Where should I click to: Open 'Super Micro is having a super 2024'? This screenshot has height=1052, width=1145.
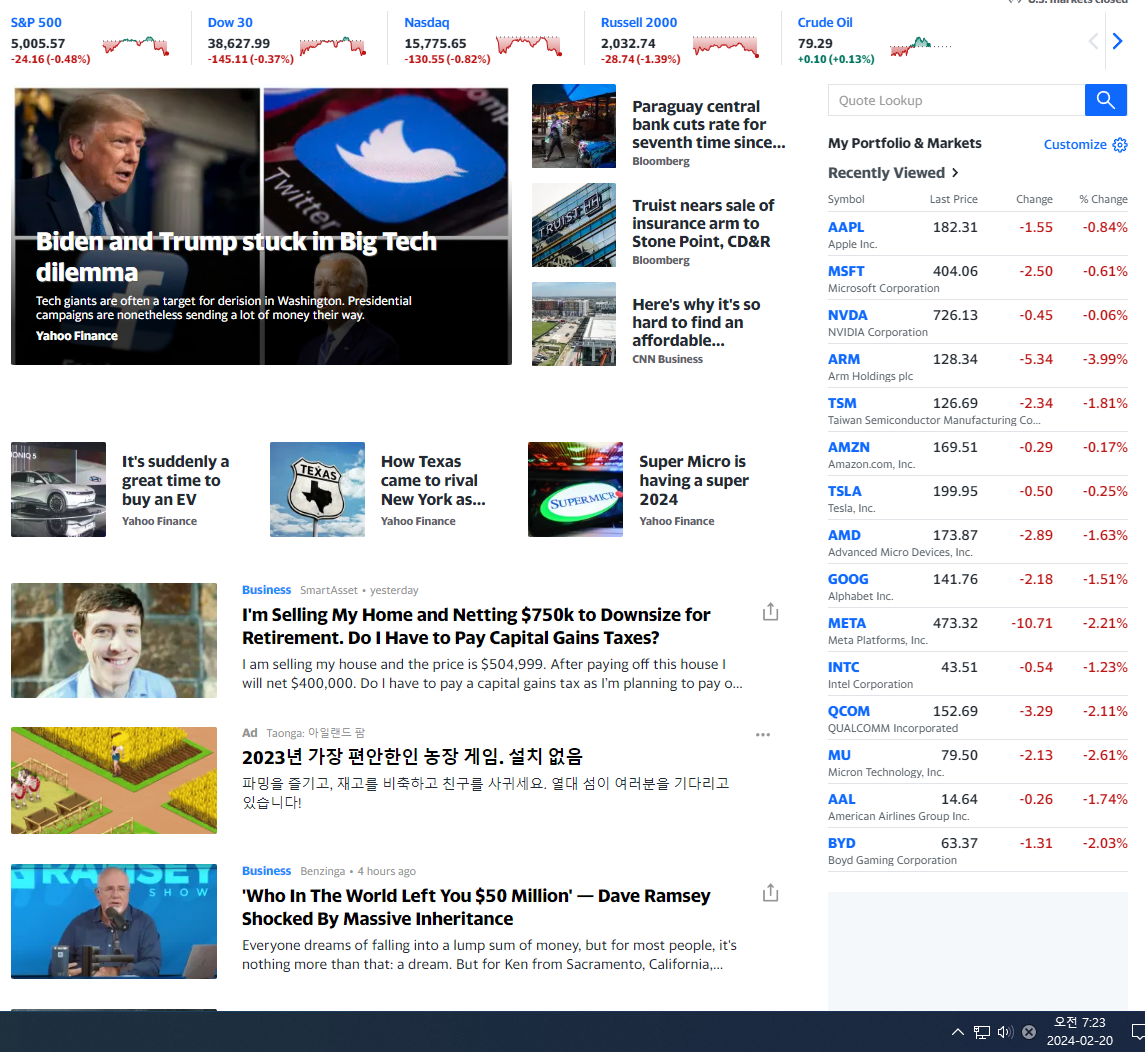pos(694,480)
